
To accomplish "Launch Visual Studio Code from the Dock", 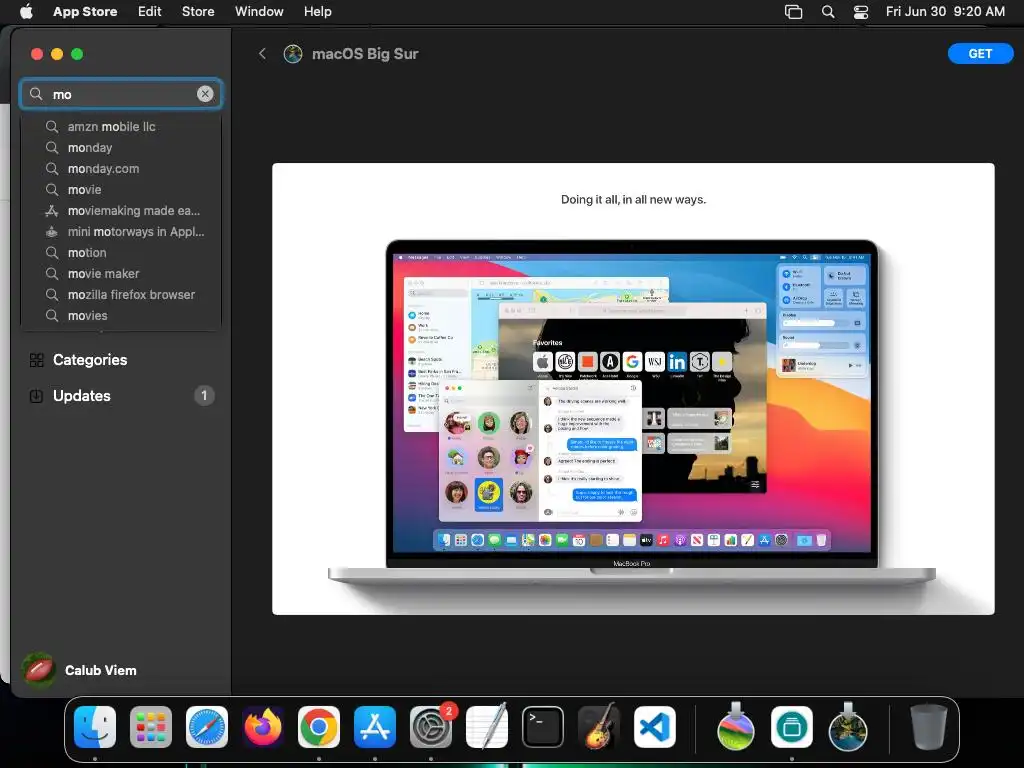I will pyautogui.click(x=655, y=727).
